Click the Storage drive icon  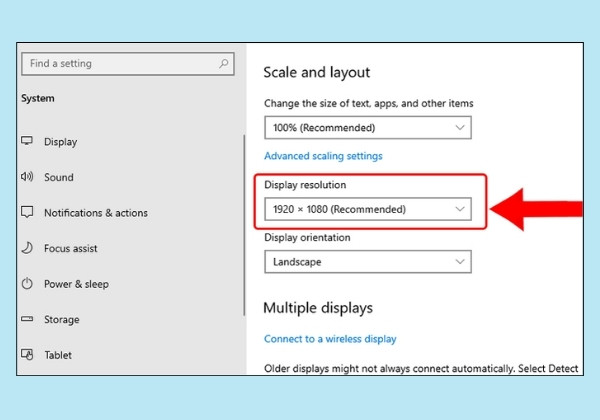(27, 319)
